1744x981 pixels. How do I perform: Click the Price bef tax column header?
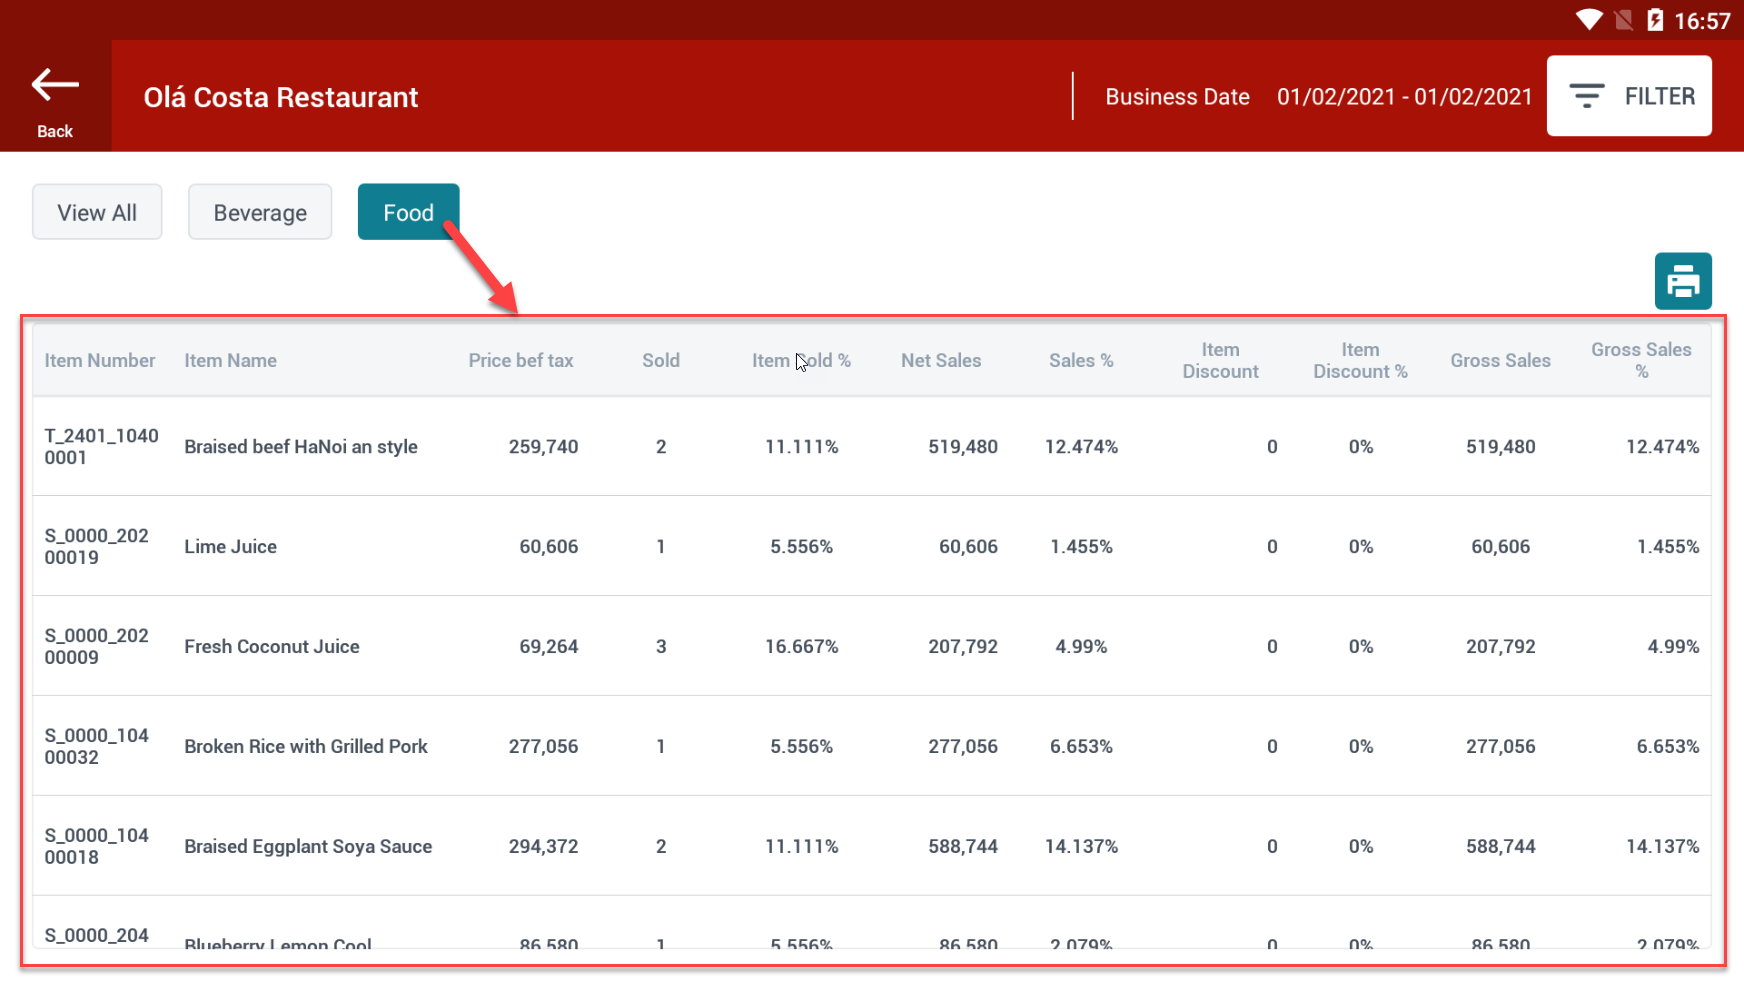pos(520,361)
